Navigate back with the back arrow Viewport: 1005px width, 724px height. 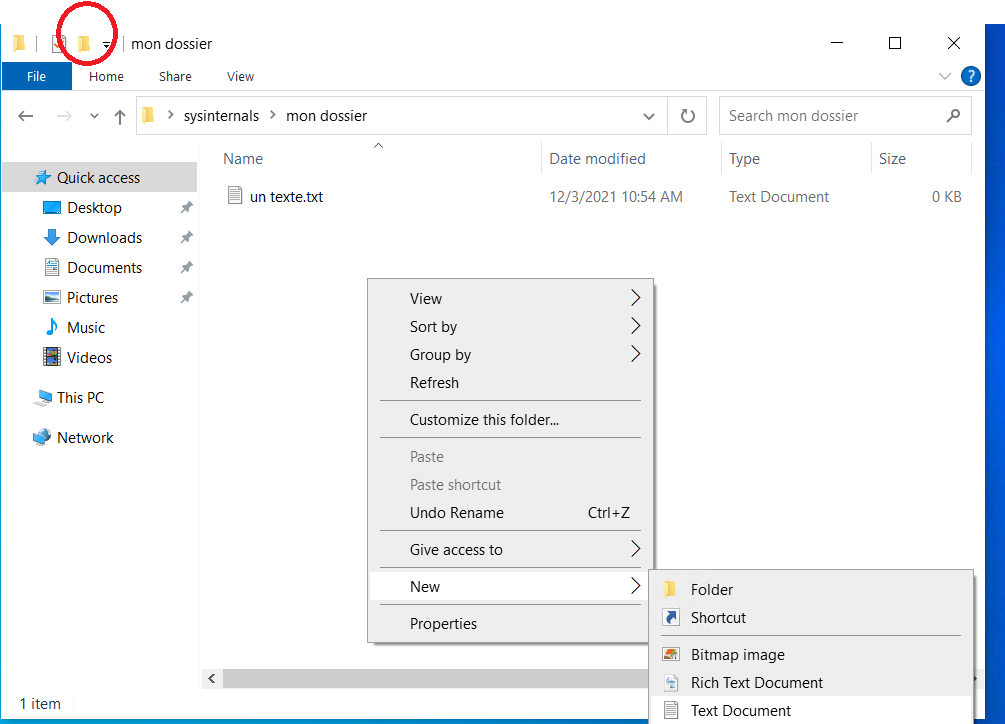[27, 116]
